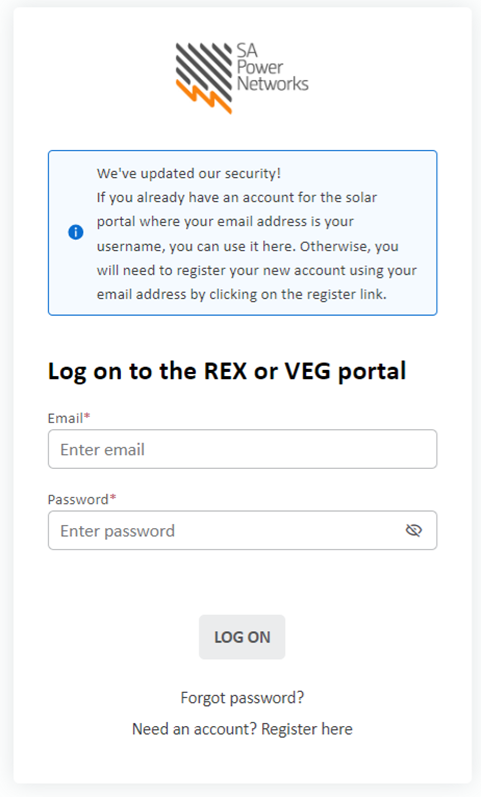
Task: Click the red asterisk beside Password
Action: pos(113,498)
